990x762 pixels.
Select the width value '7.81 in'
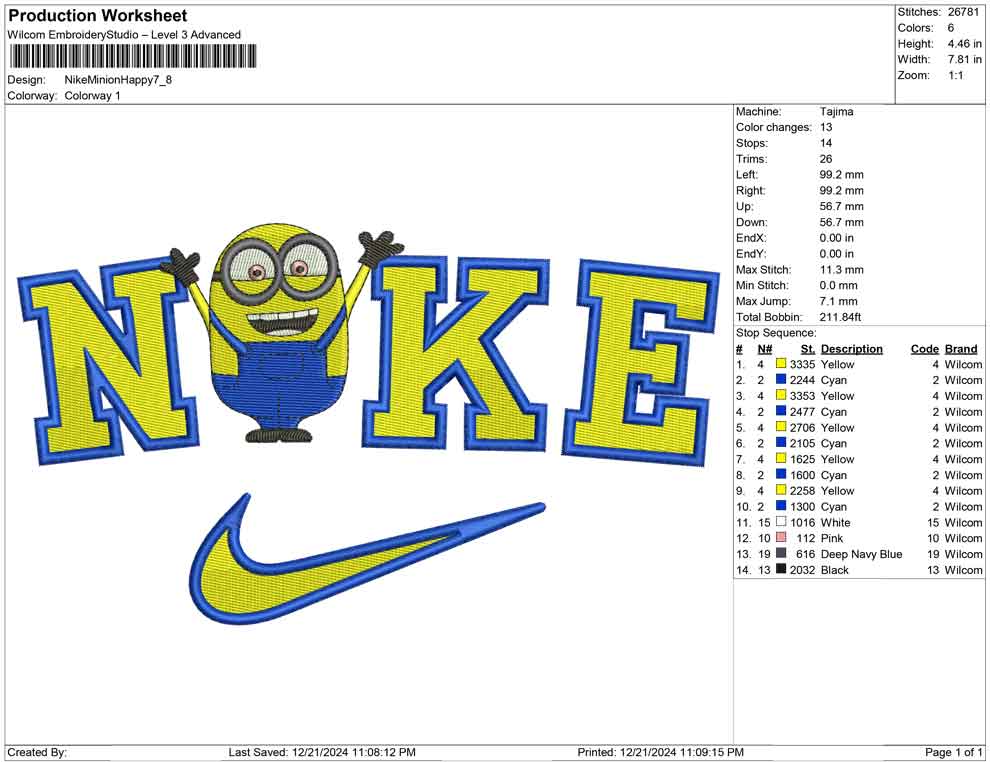(964, 59)
